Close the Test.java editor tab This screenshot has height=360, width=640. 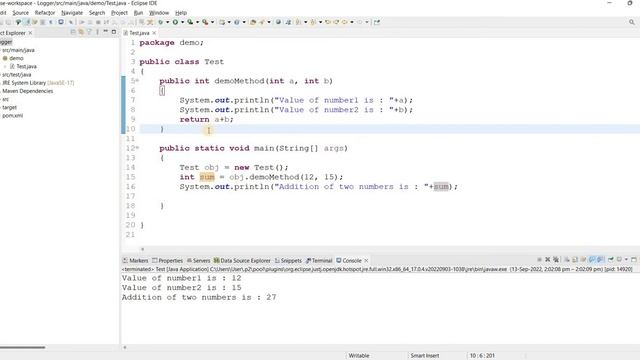[154, 33]
